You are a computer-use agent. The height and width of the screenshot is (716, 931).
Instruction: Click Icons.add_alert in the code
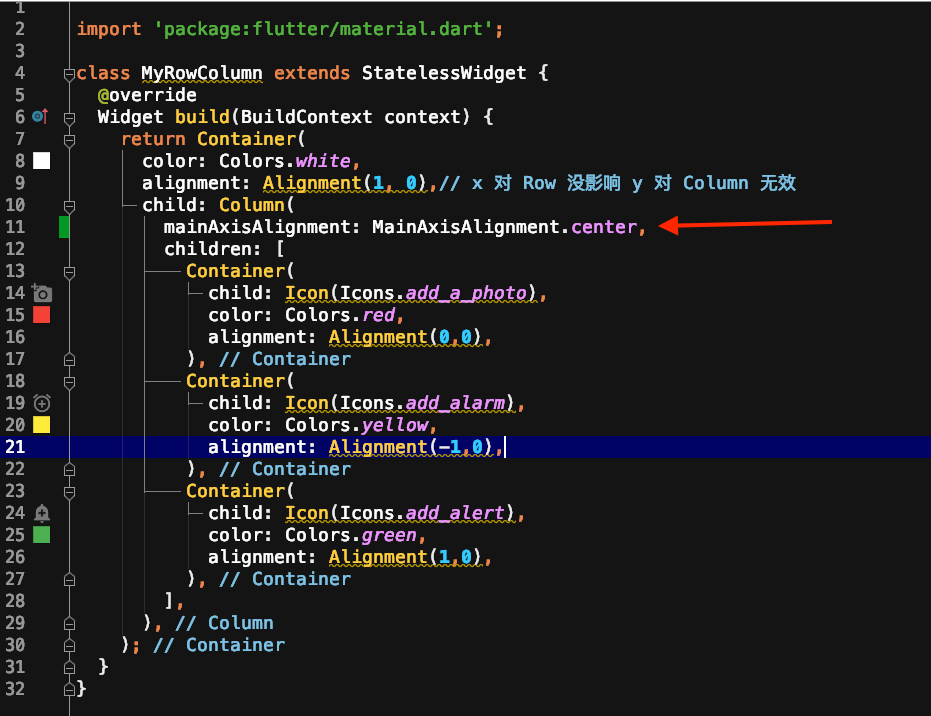coord(422,513)
